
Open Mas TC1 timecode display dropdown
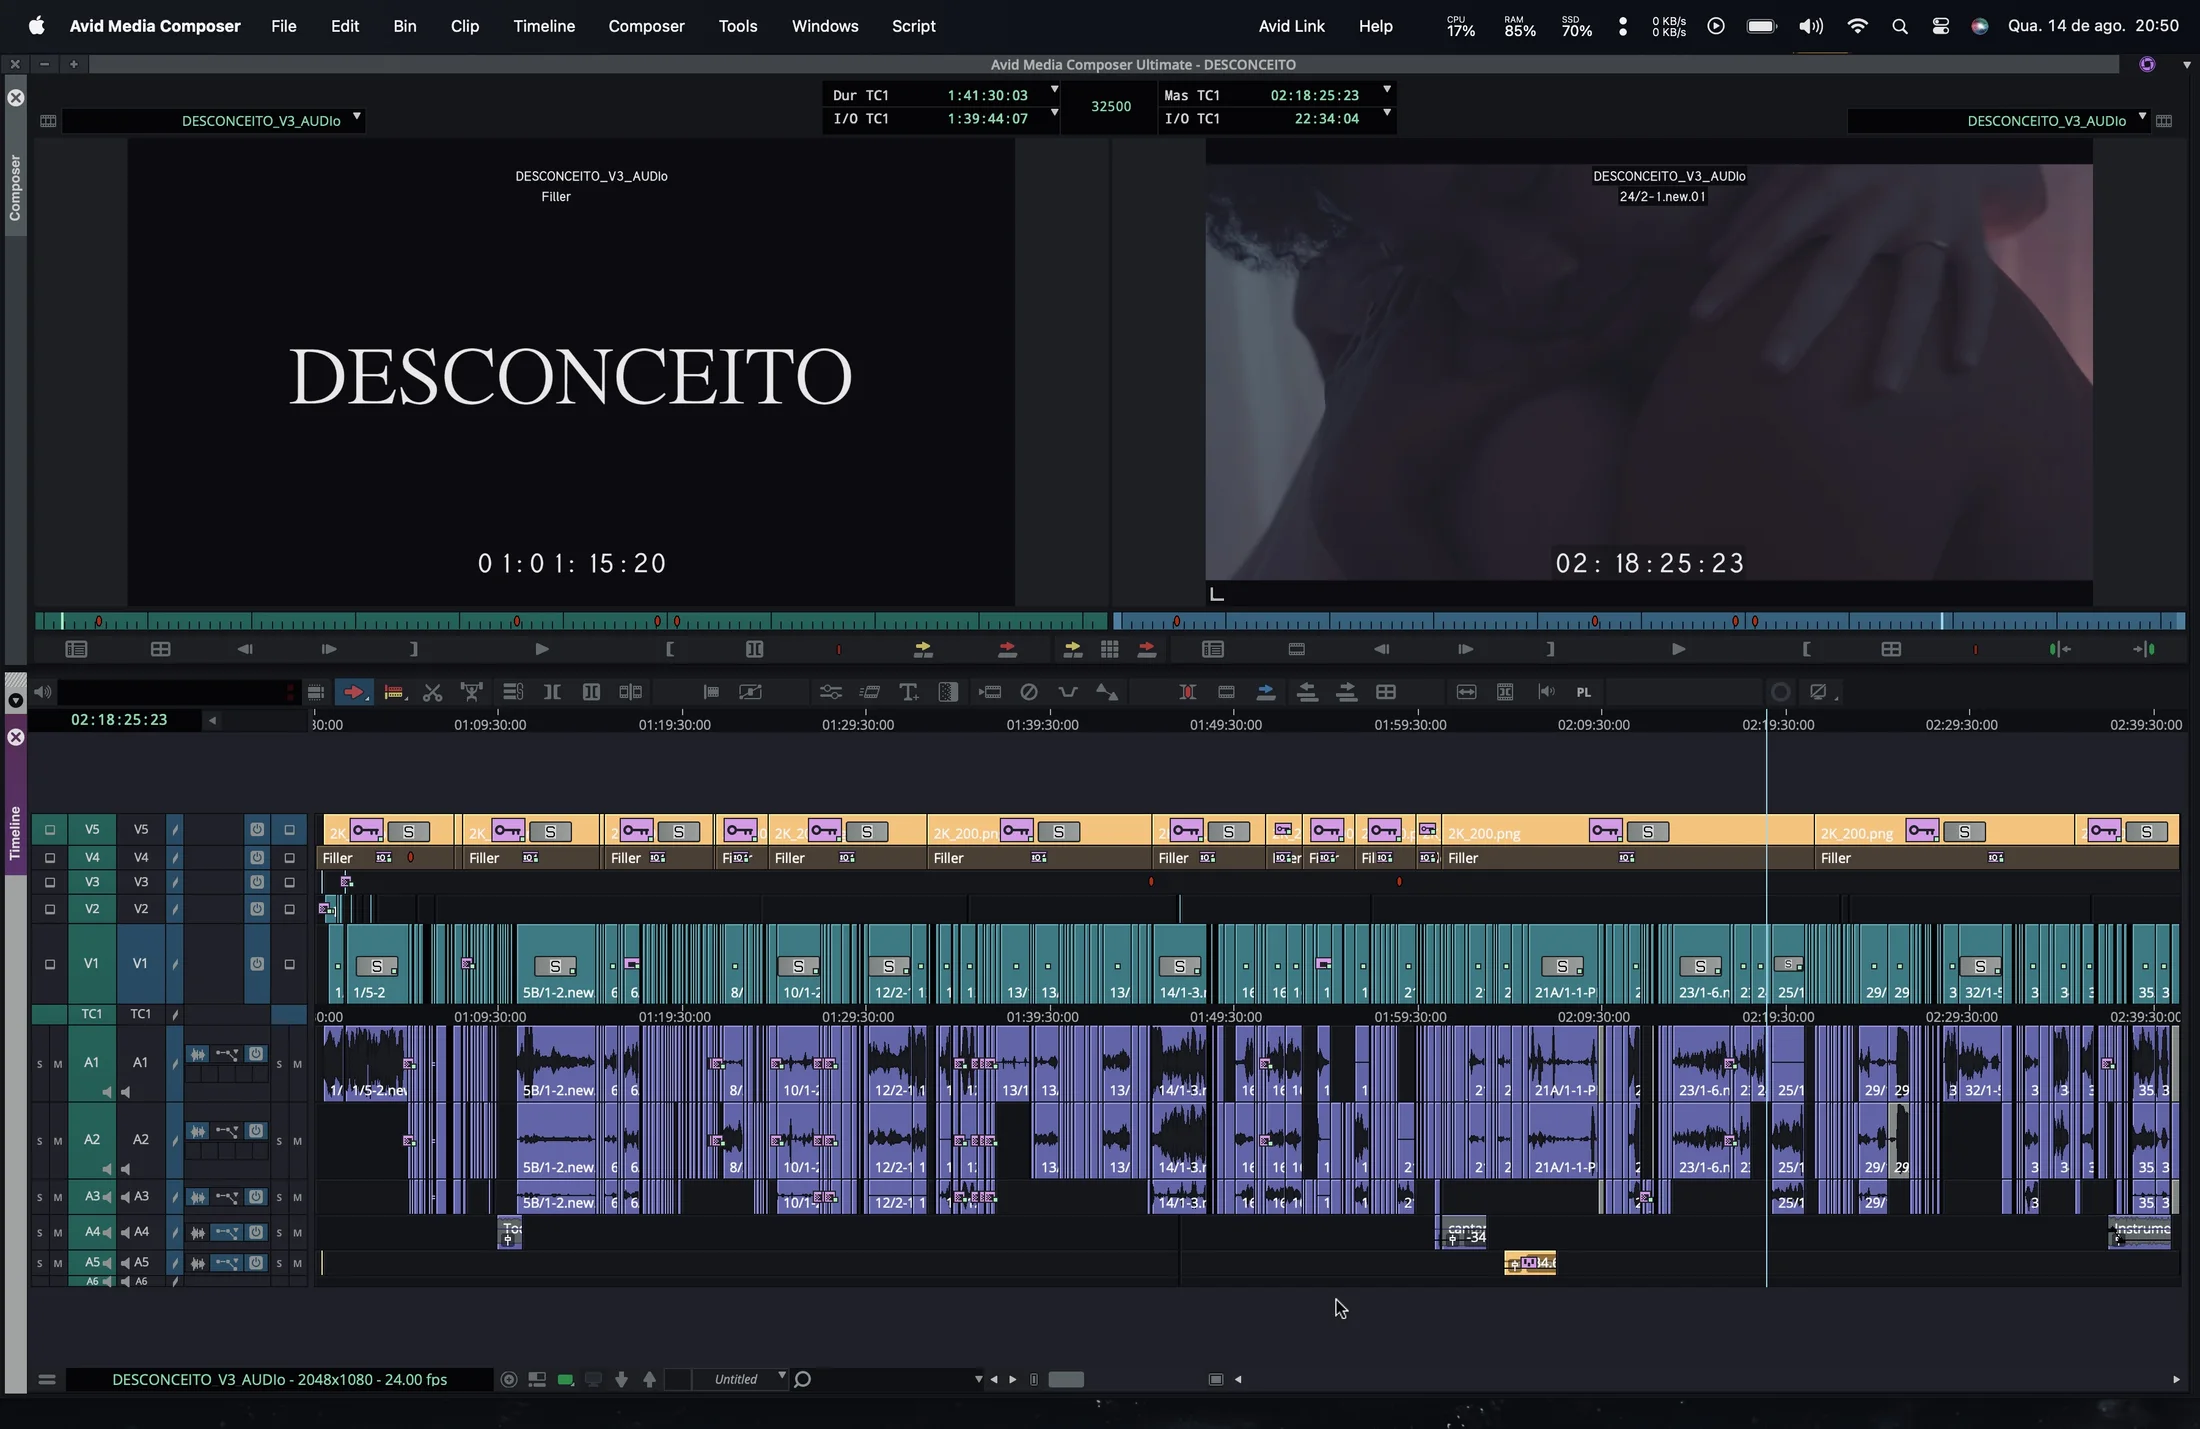[x=1387, y=90]
